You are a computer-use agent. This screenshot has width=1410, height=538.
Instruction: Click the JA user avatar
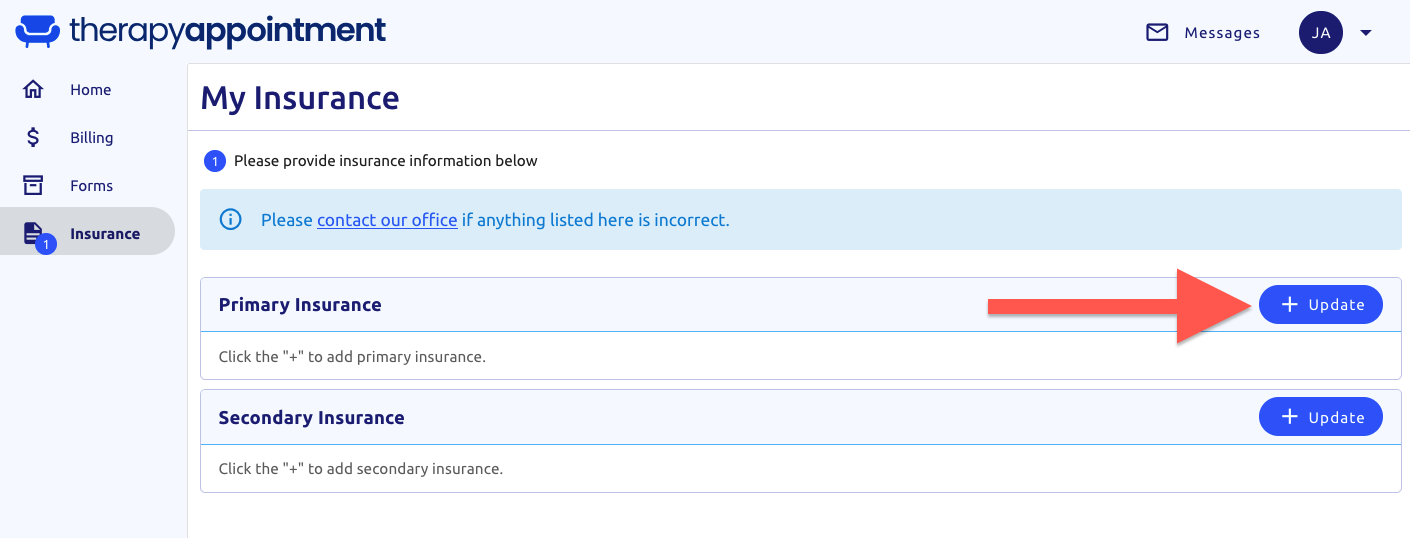[1320, 33]
